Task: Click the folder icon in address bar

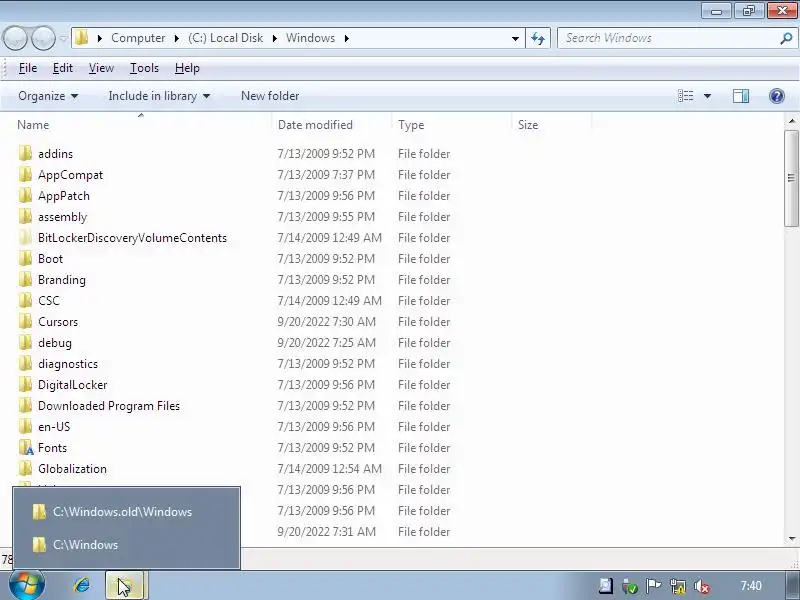Action: tap(81, 38)
